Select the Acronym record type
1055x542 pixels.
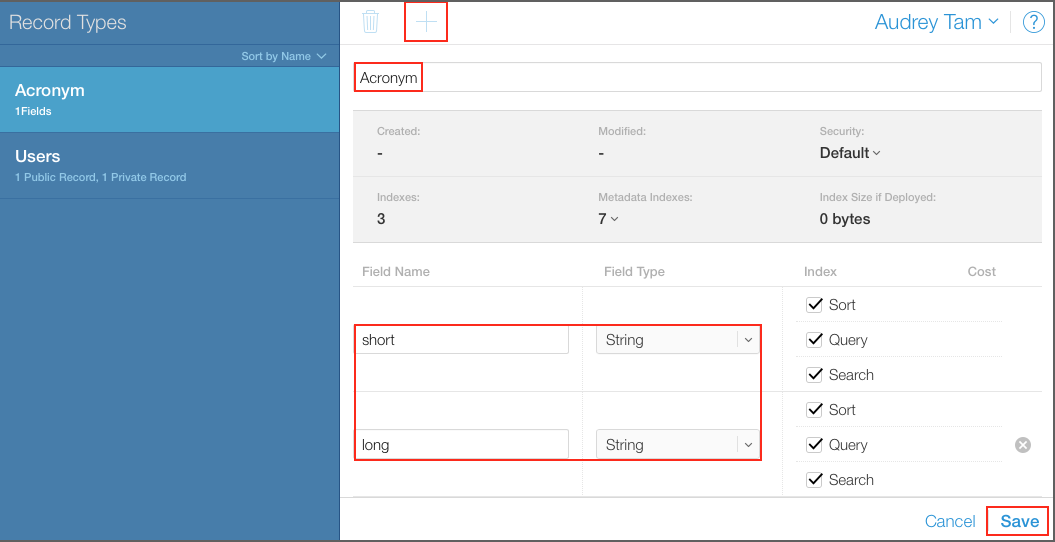click(170, 100)
